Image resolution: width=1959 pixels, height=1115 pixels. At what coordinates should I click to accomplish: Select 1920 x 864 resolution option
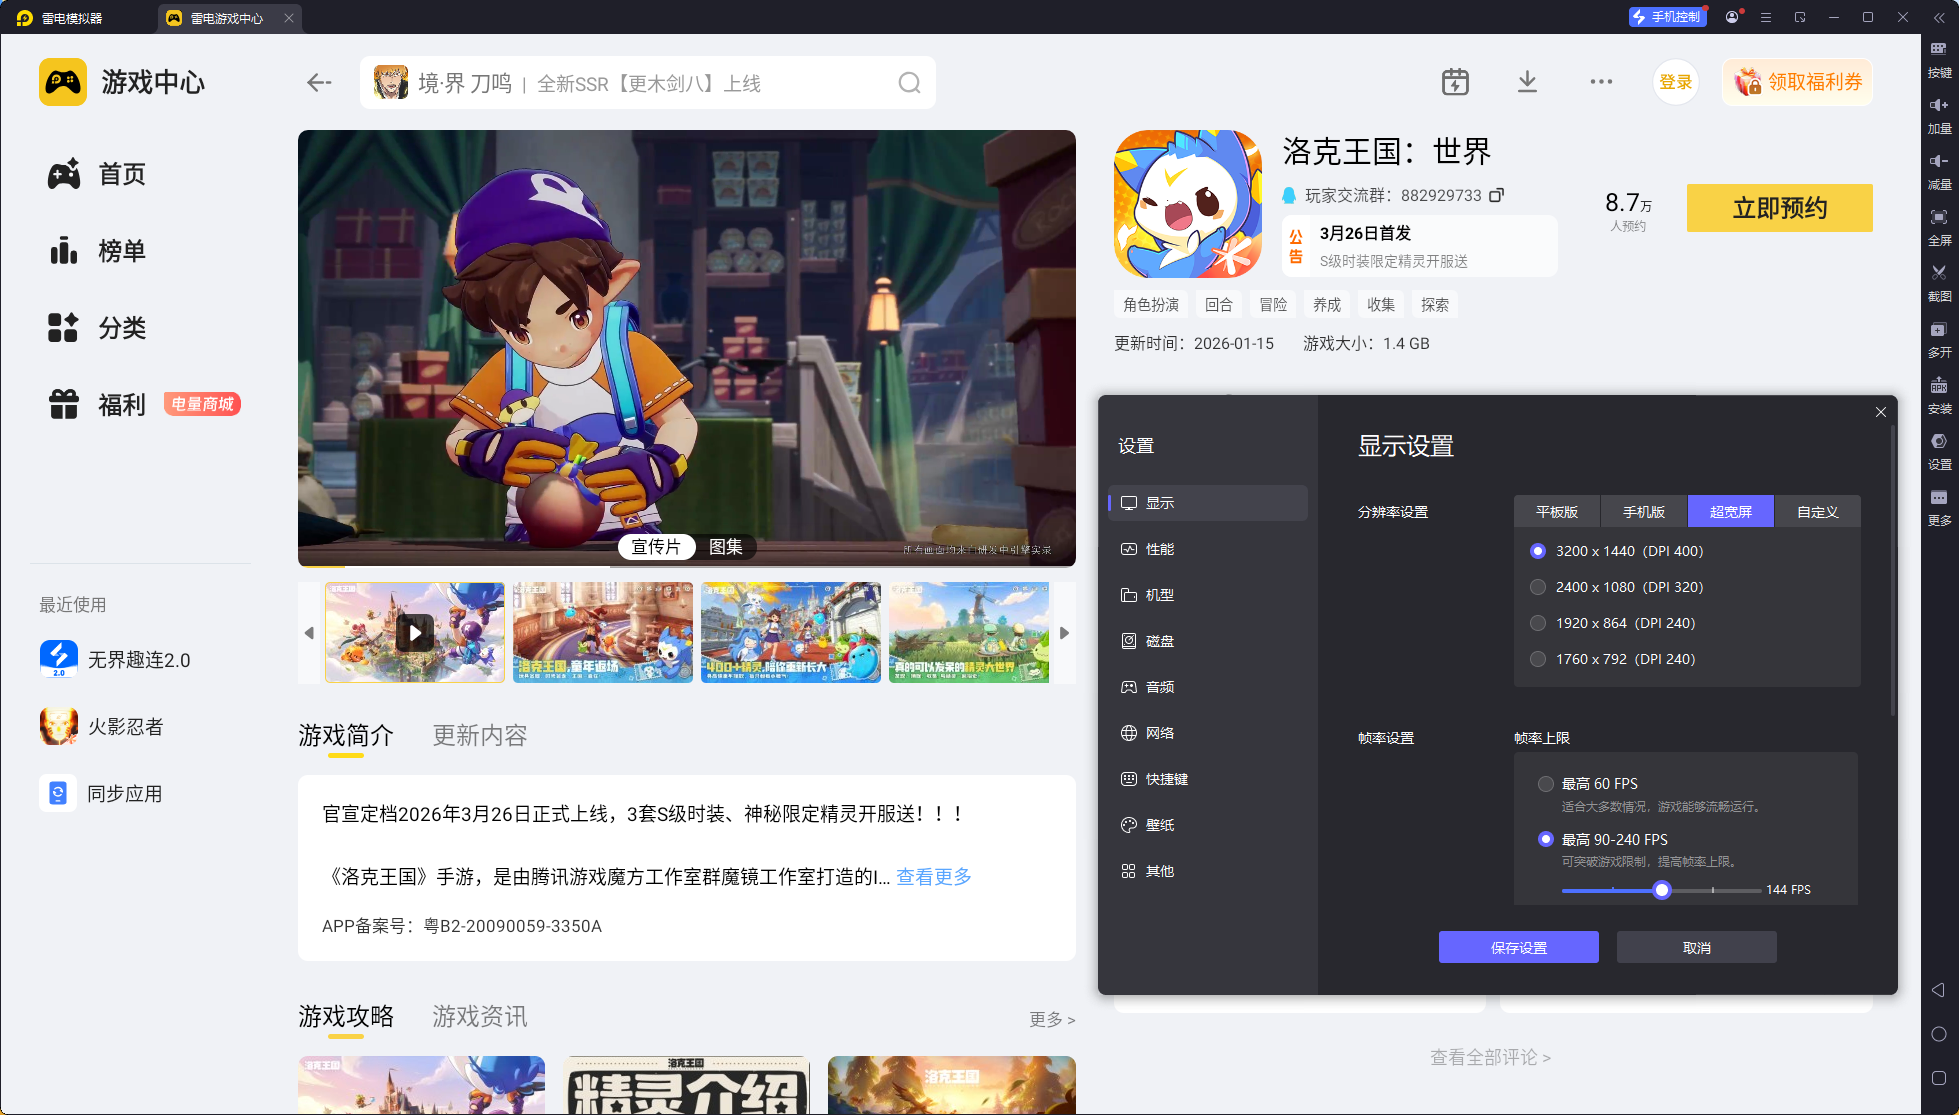pos(1538,623)
